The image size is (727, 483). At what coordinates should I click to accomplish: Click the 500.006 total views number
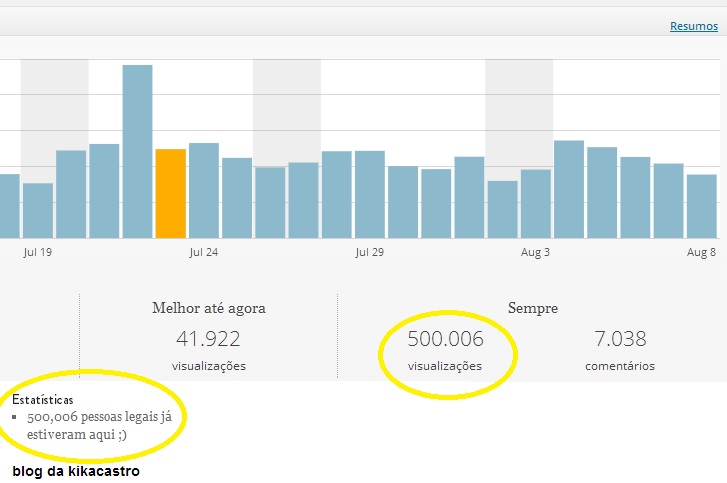445,338
